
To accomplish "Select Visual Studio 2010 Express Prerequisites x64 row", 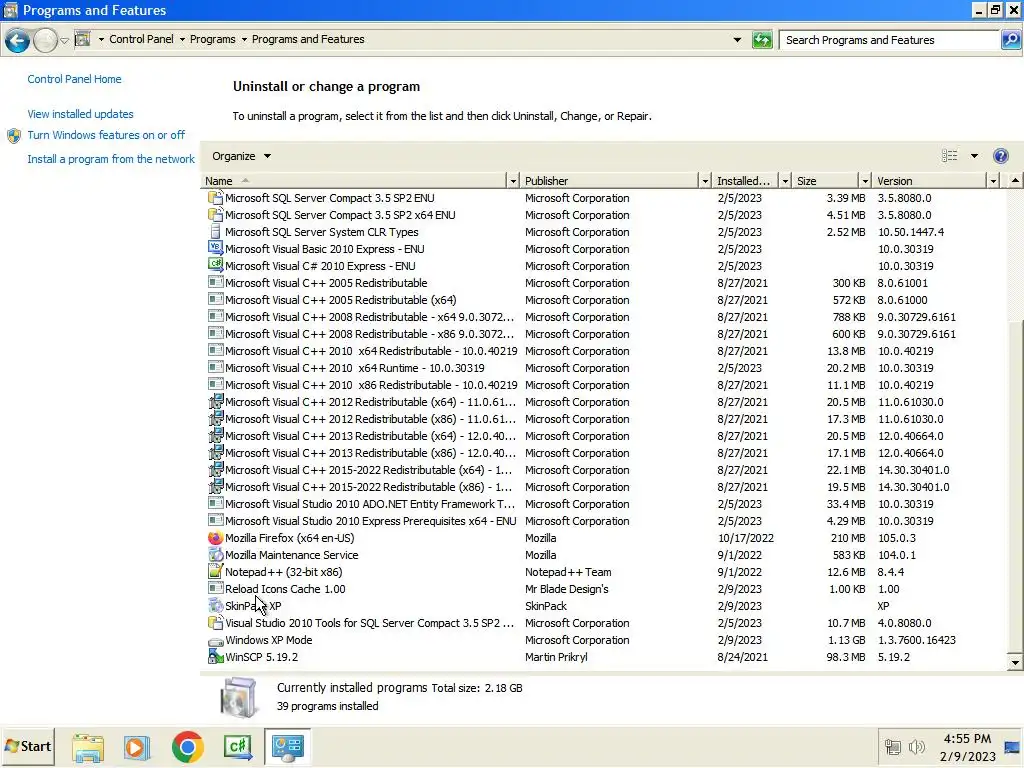I will pos(605,521).
